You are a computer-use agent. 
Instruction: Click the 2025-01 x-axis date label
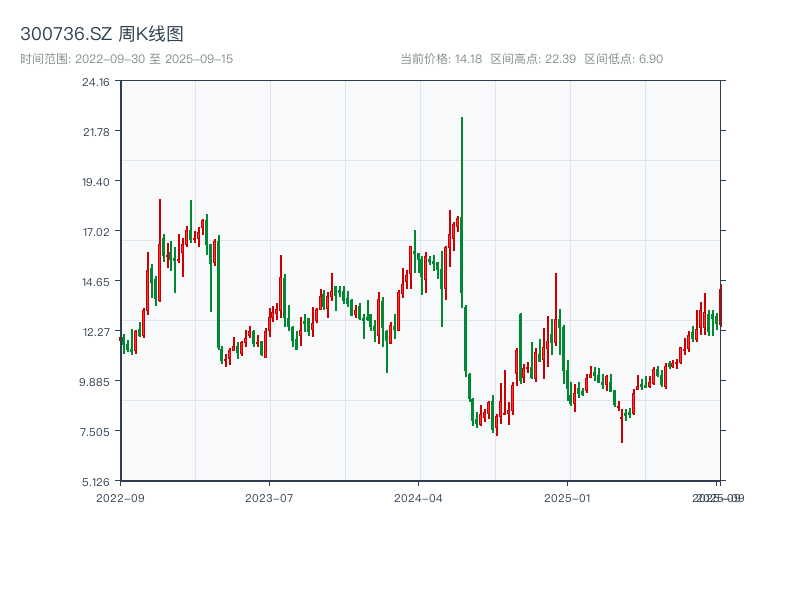click(567, 498)
